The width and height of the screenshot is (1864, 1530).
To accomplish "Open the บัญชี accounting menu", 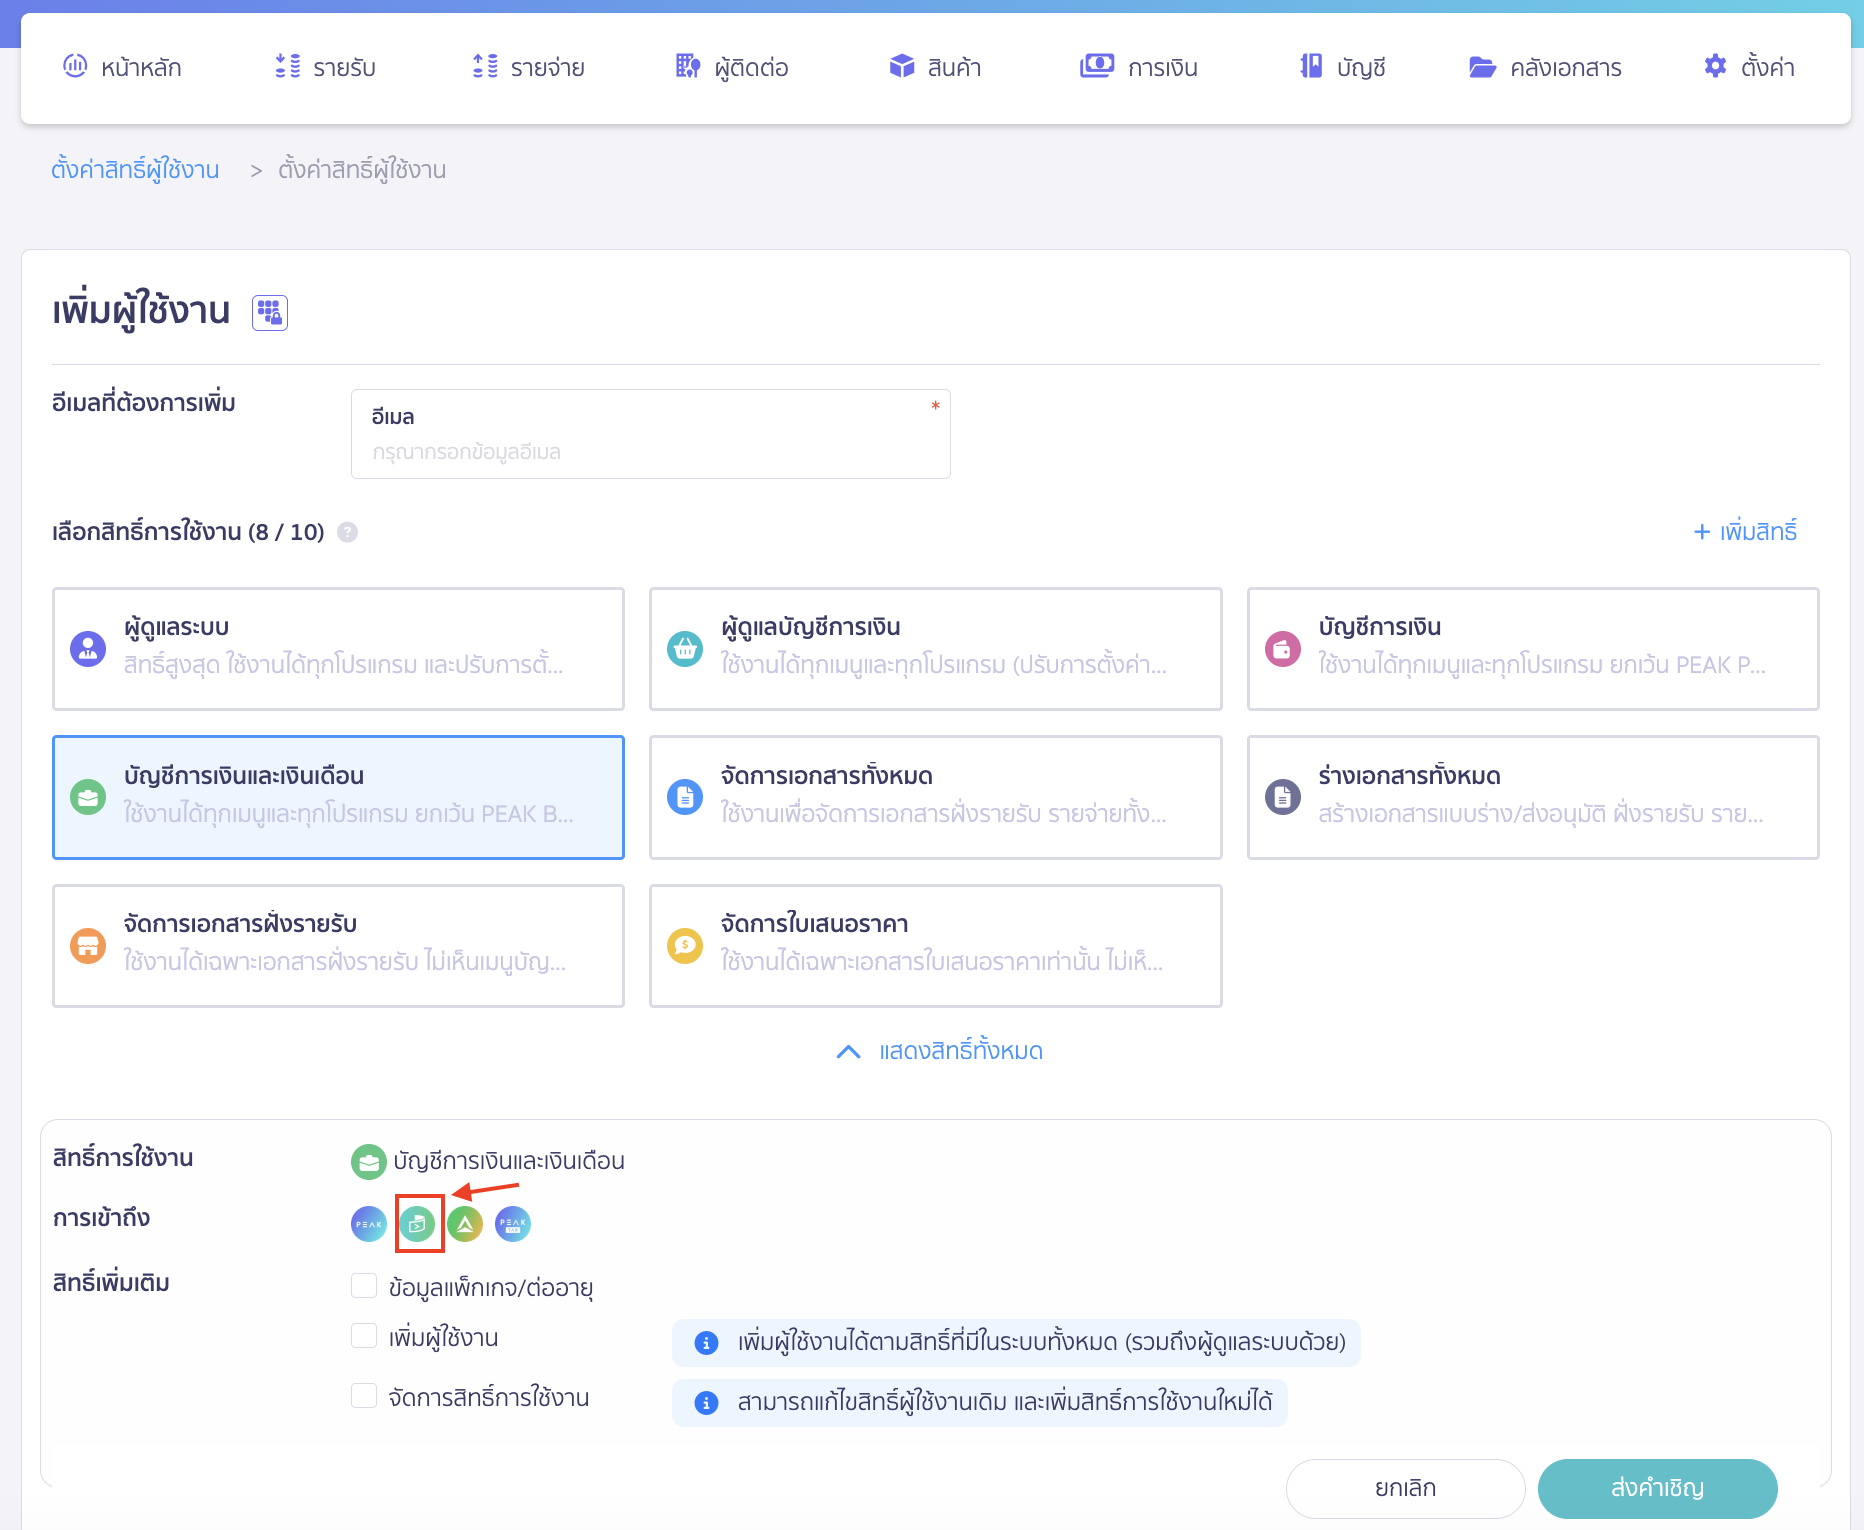I will pyautogui.click(x=1342, y=67).
